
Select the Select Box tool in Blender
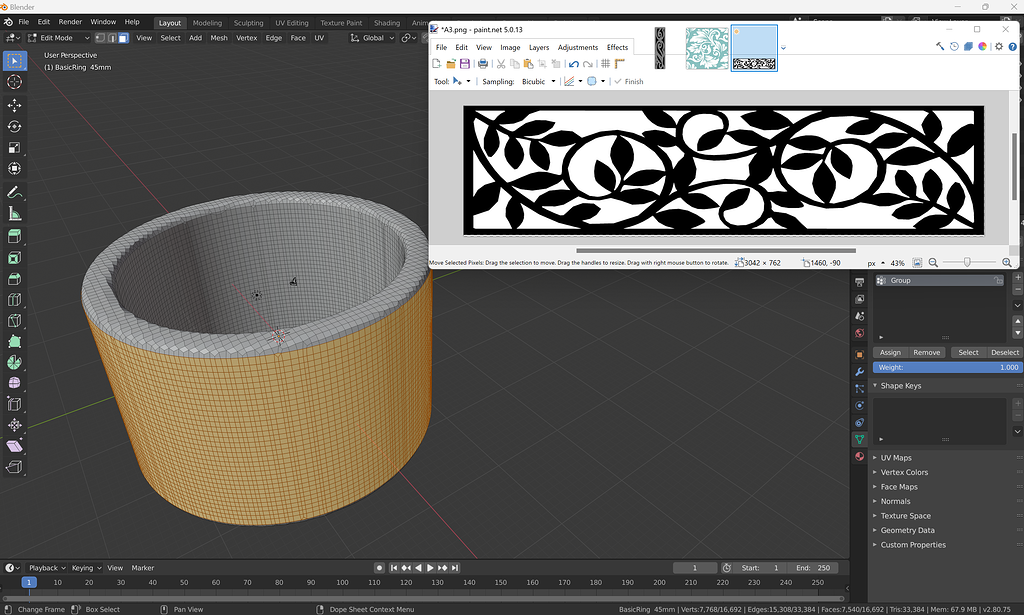(x=14, y=61)
